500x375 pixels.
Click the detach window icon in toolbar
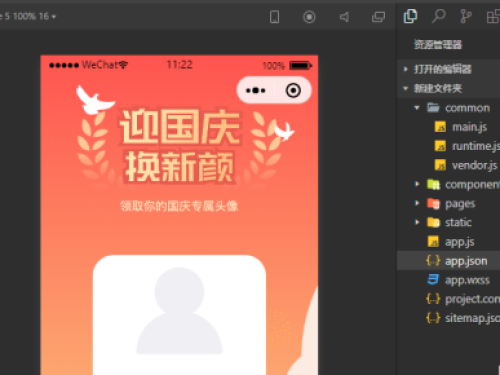click(x=378, y=17)
